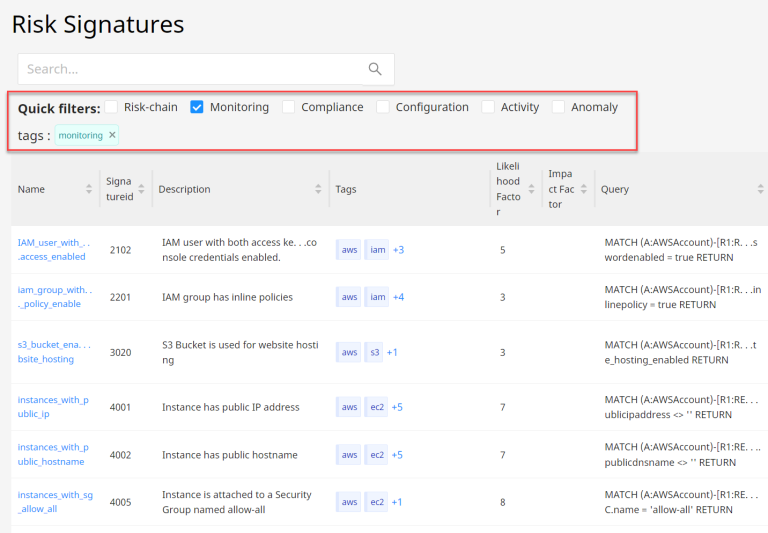Show +5 more tags for signature 4001

[x=397, y=407]
